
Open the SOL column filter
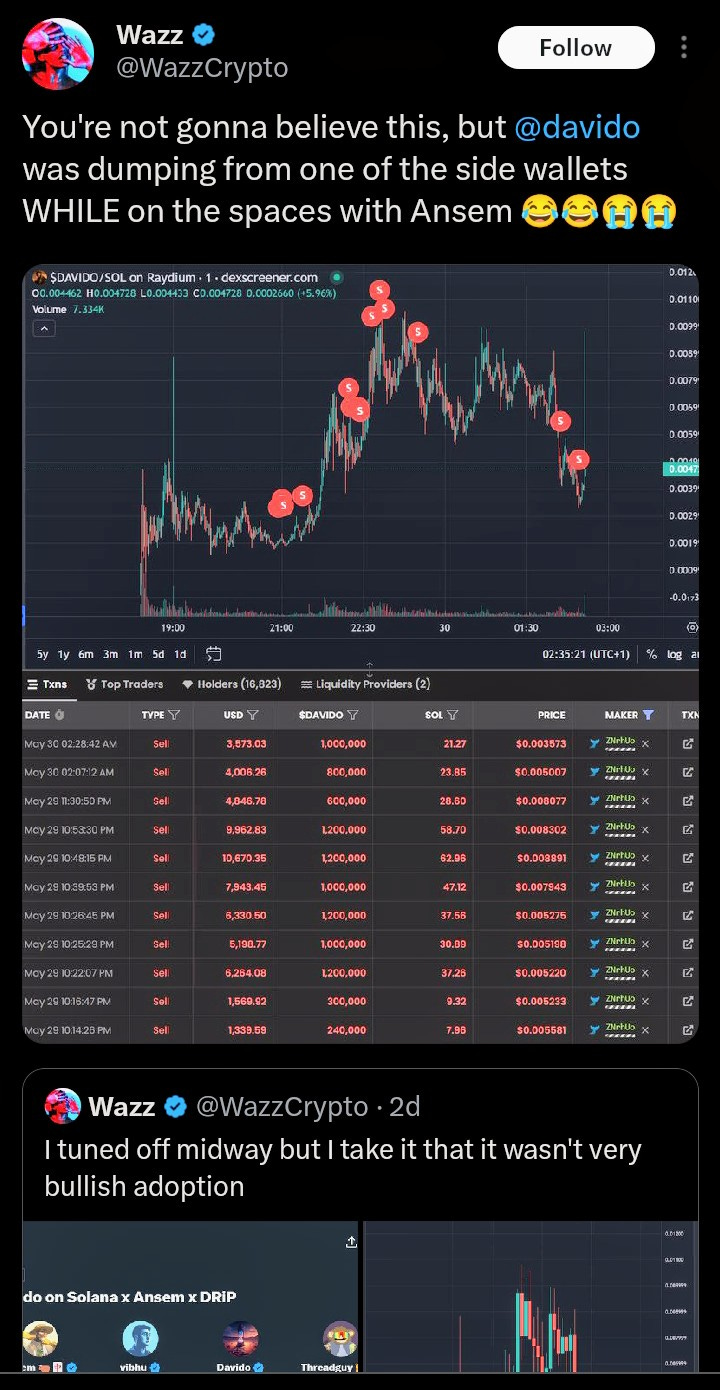pos(453,715)
